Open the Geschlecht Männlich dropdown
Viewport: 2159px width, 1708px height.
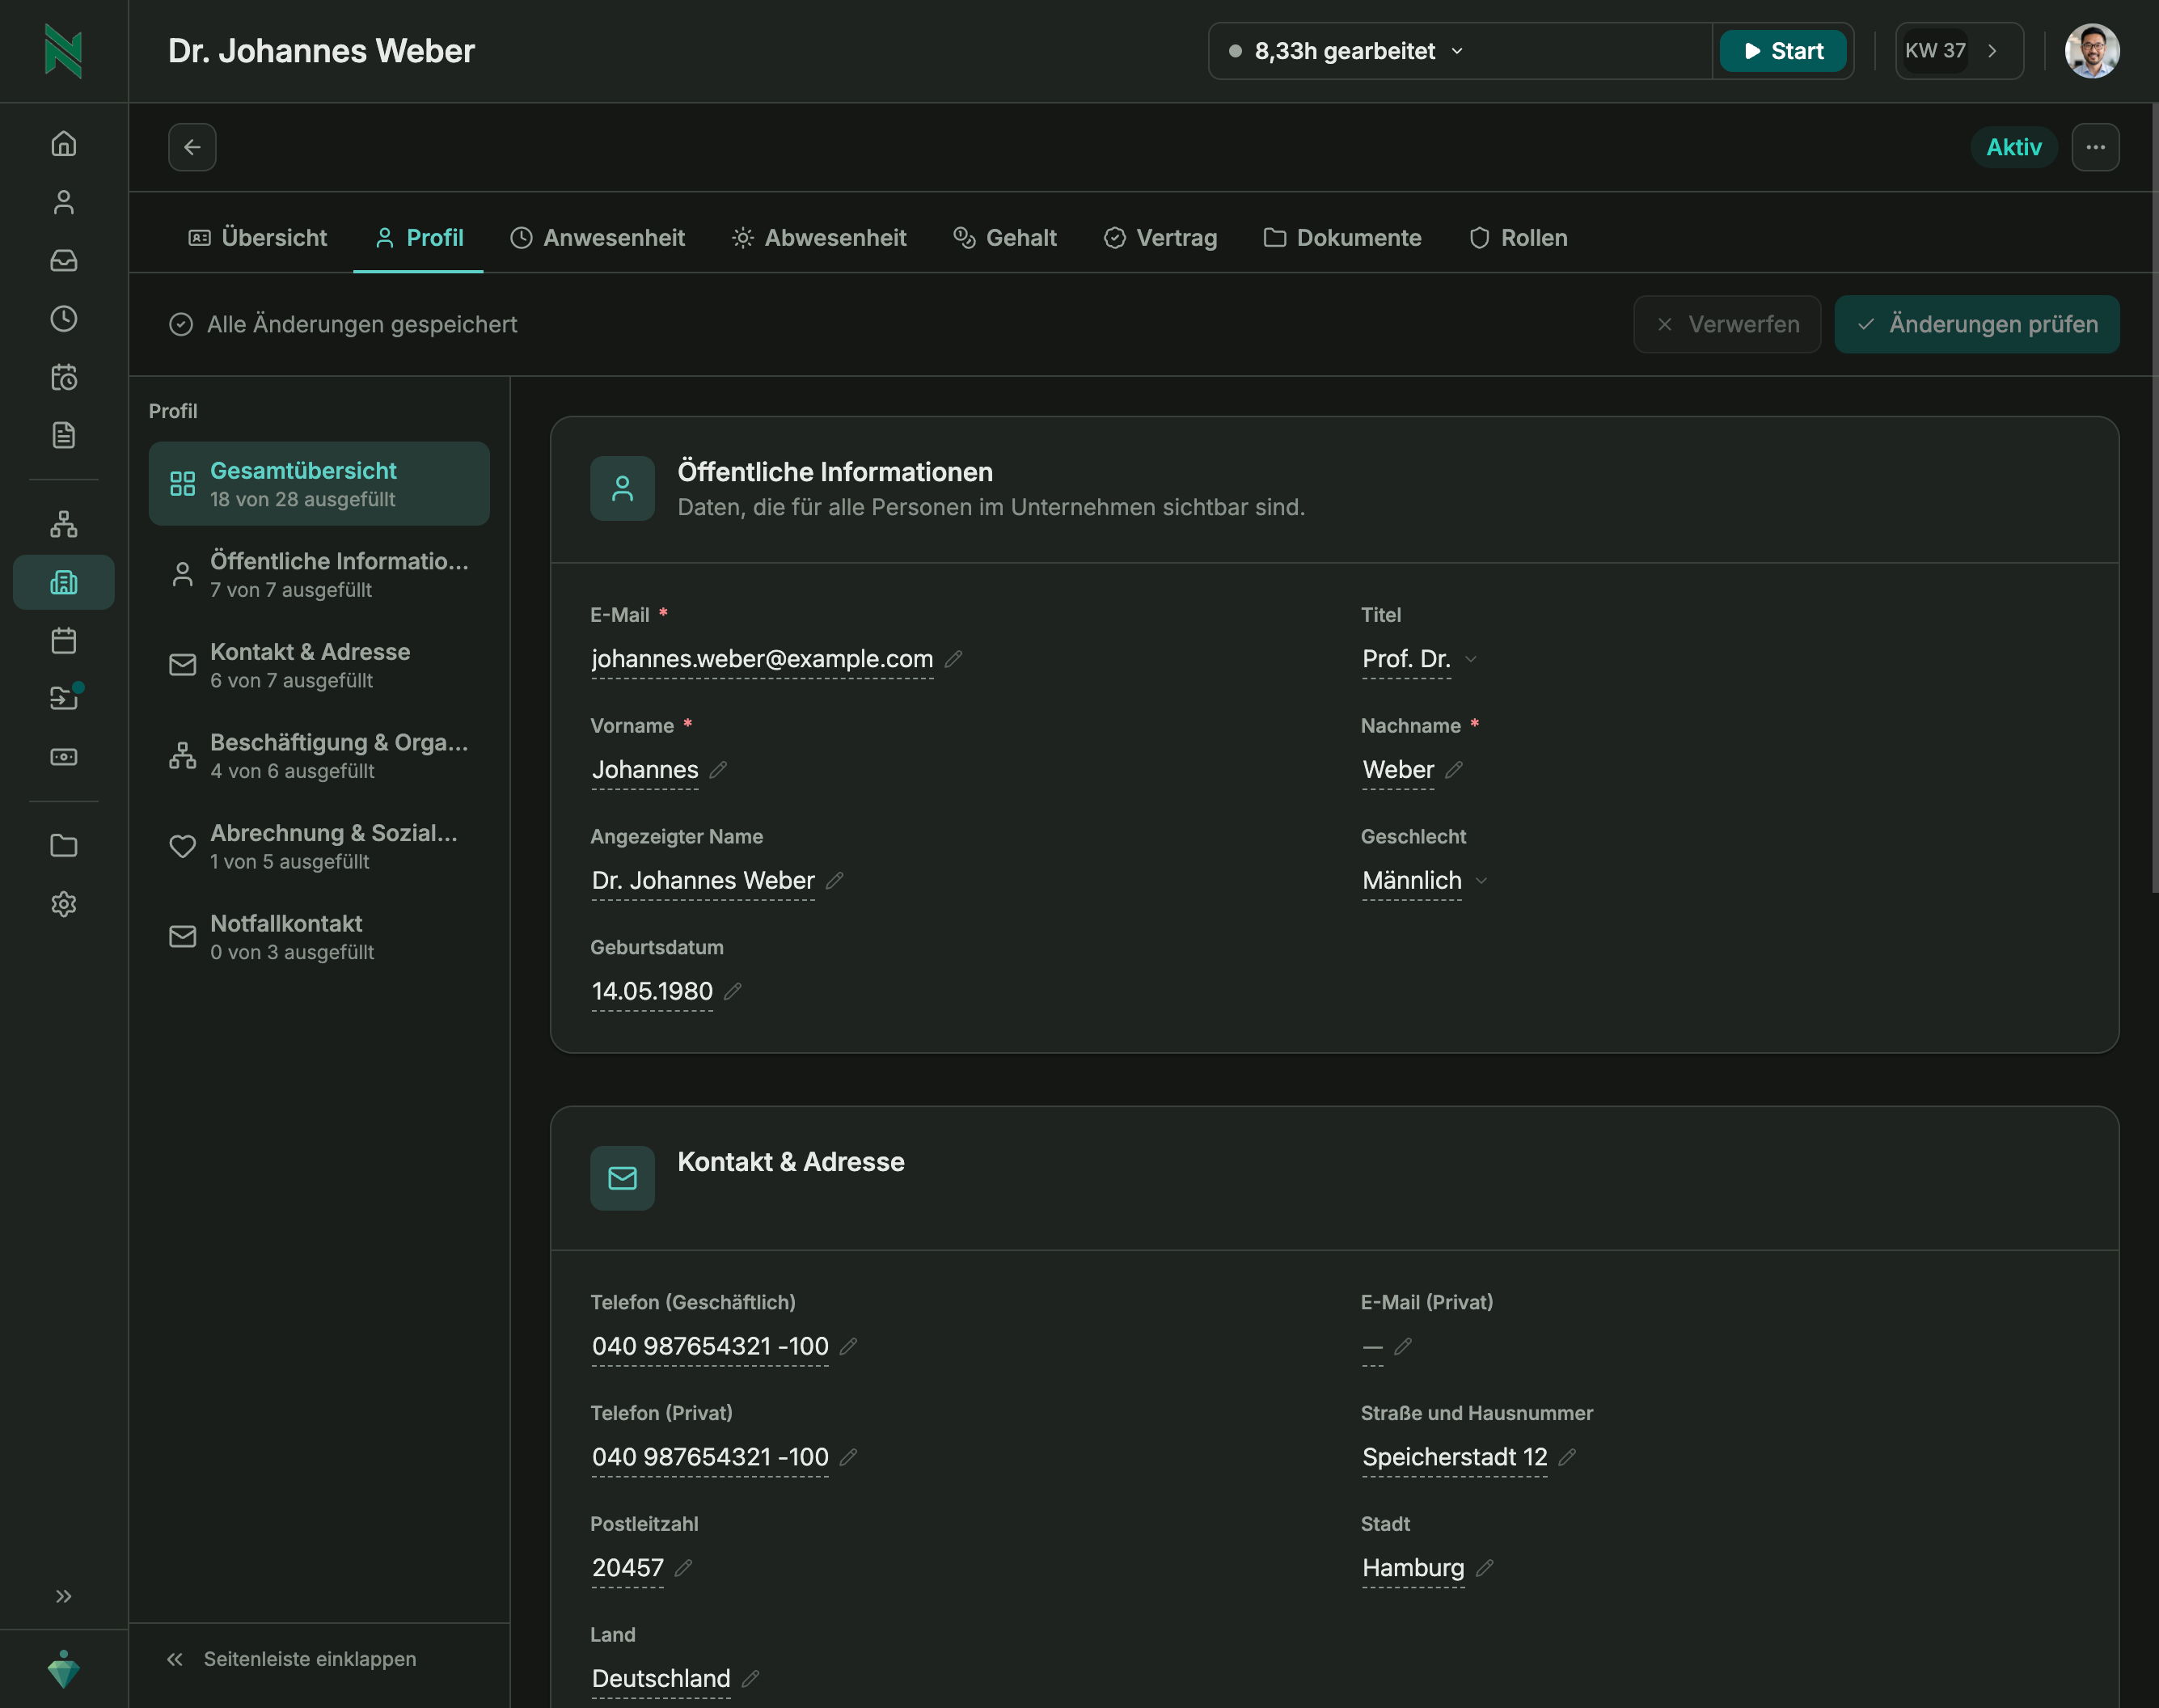(x=1425, y=881)
